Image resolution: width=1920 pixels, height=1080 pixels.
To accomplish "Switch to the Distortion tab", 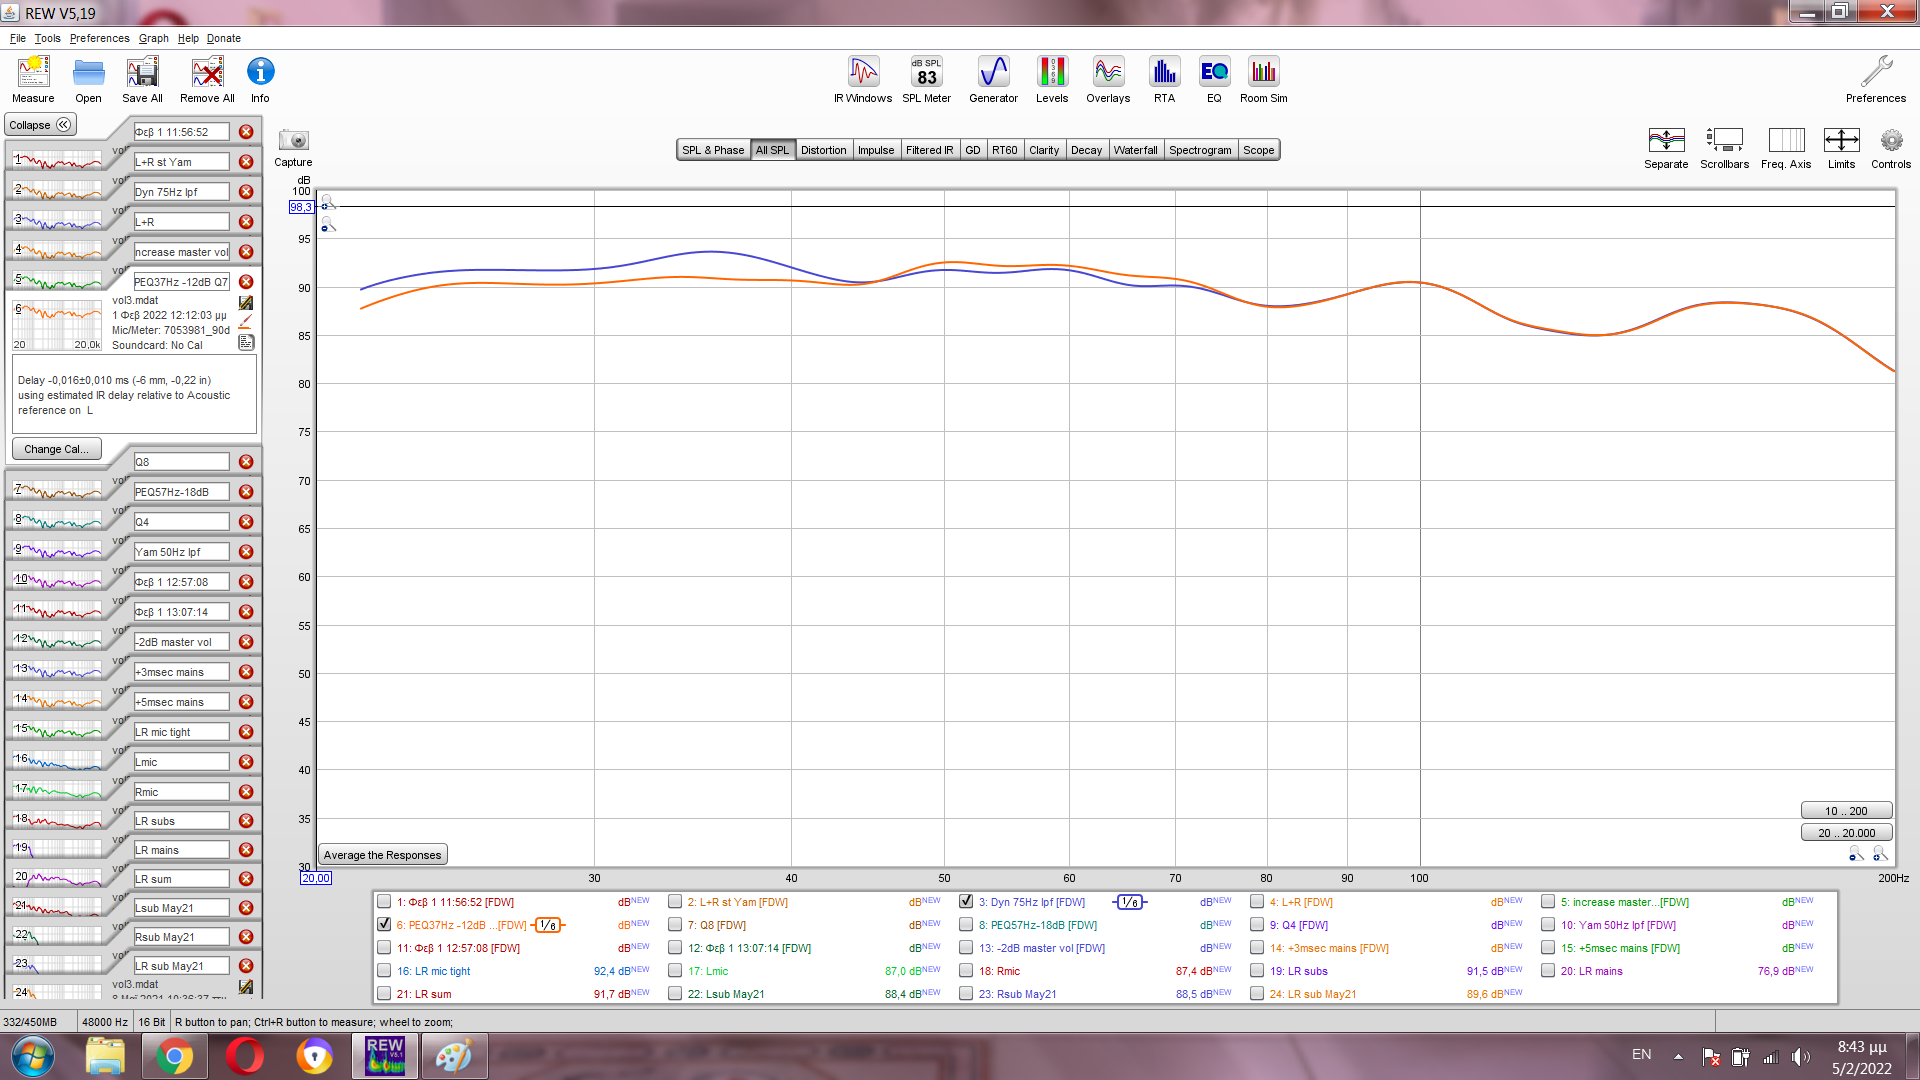I will 823,150.
